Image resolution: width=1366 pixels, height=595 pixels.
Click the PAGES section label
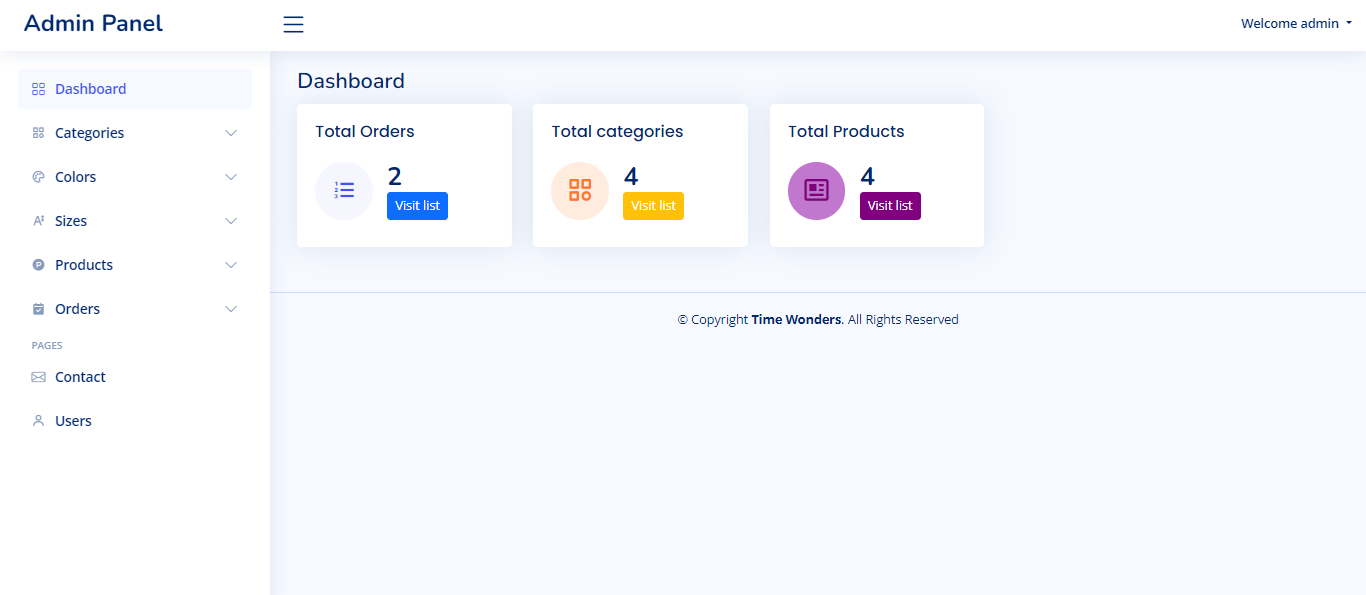(47, 345)
